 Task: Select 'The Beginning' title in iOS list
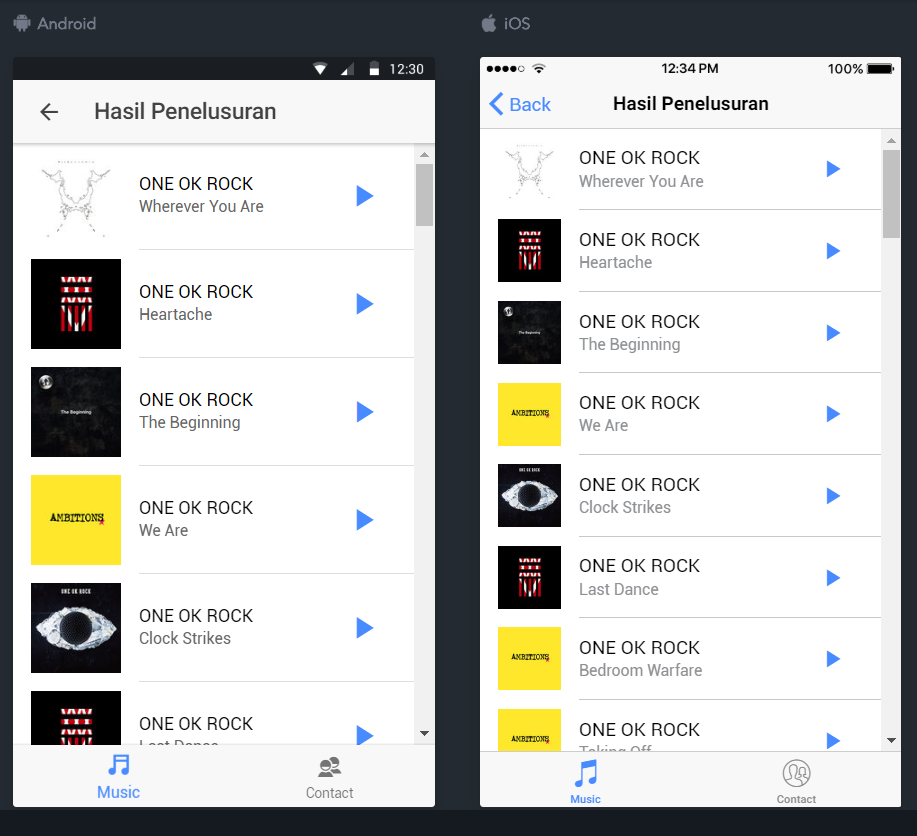point(629,345)
